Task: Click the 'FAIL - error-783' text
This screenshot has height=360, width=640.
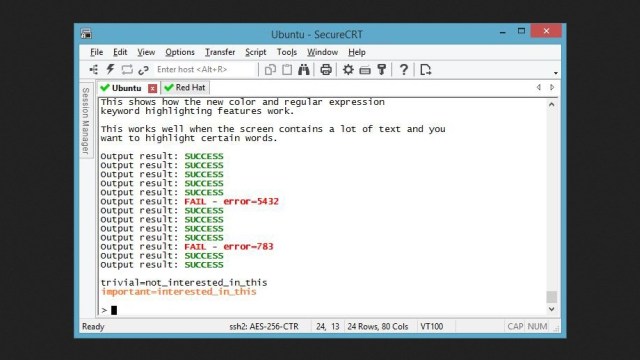Action: 229,247
